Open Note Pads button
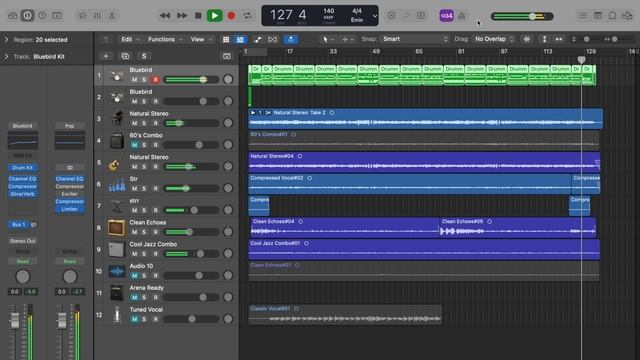This screenshot has width=640, height=360. pos(598,16)
